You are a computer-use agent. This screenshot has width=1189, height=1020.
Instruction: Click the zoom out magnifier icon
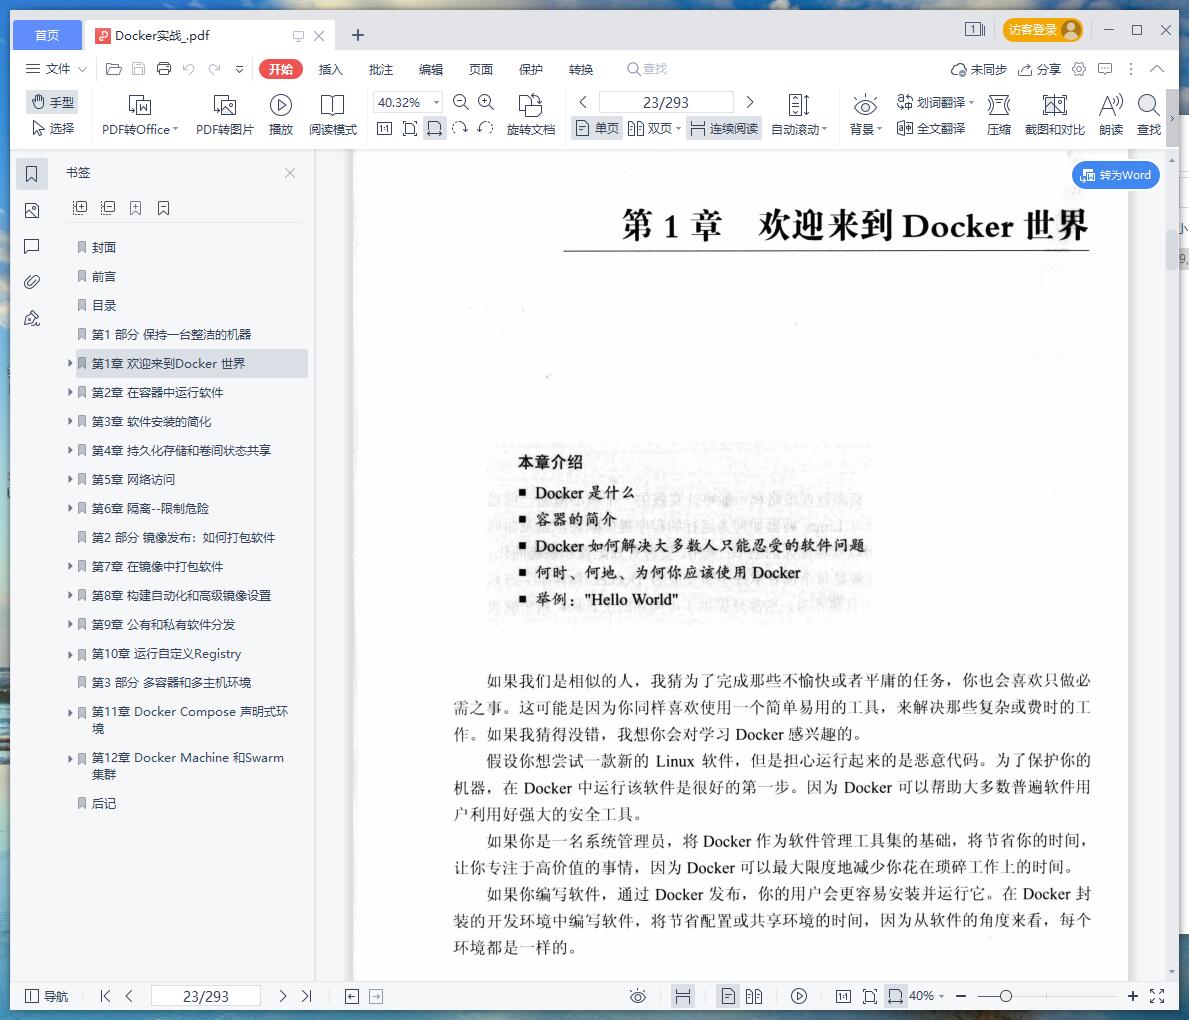[460, 102]
